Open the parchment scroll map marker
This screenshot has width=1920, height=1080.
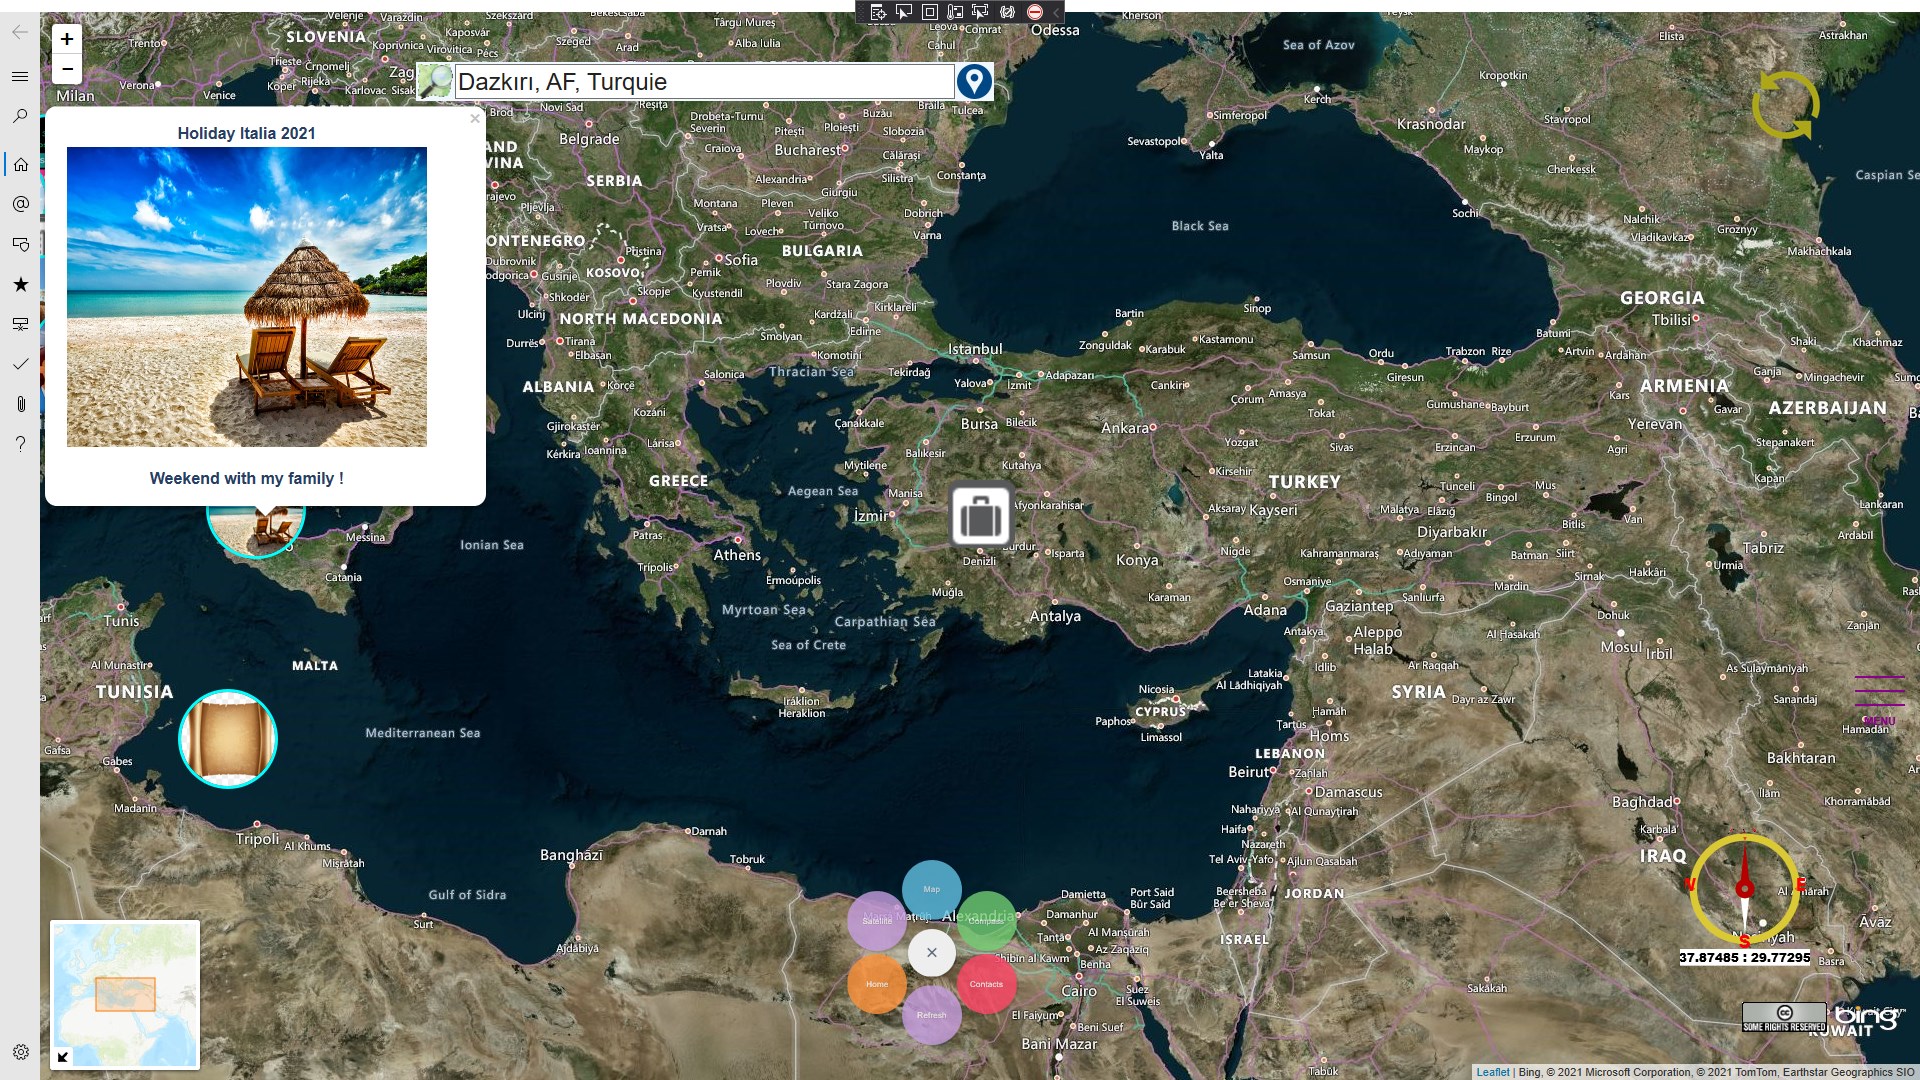[x=228, y=739]
